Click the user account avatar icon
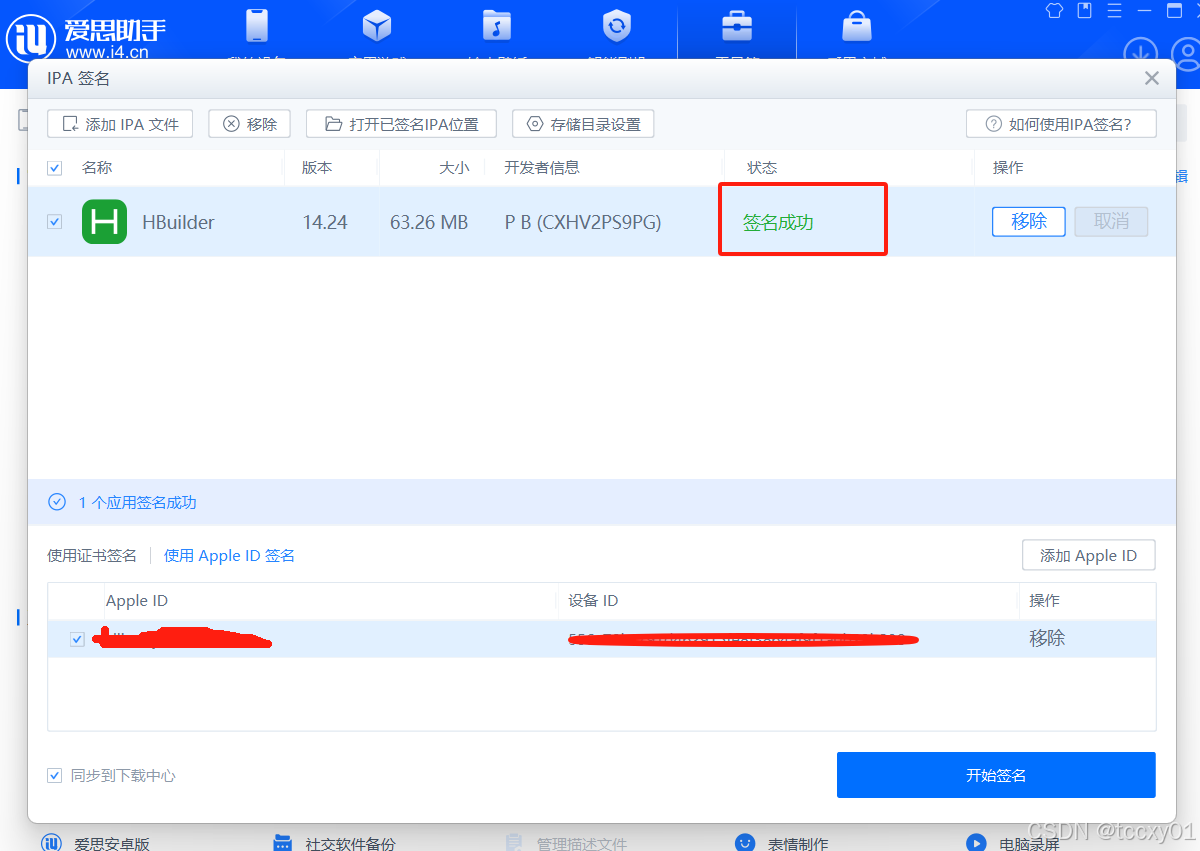 click(1185, 53)
